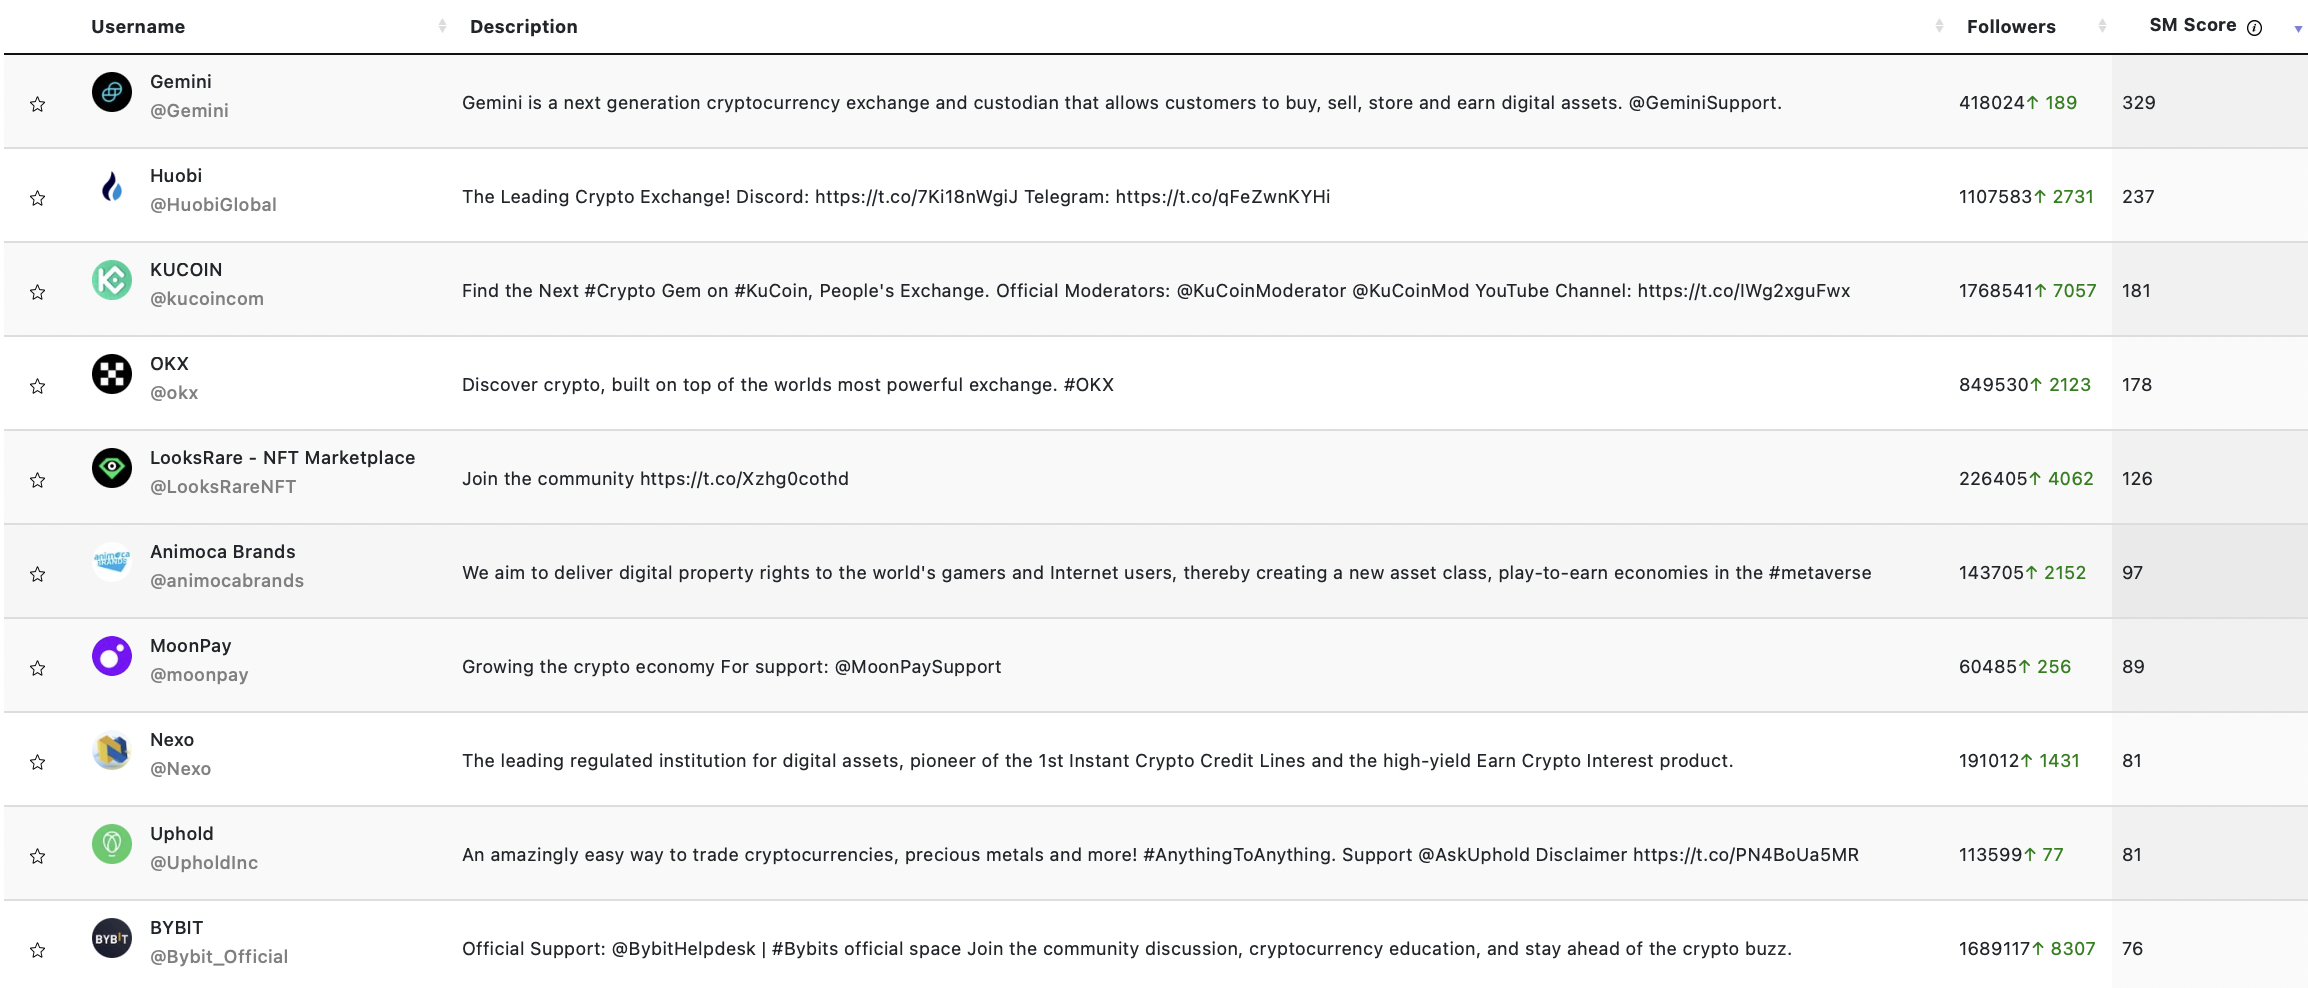Toggle favorite star for Gemini

tap(38, 104)
